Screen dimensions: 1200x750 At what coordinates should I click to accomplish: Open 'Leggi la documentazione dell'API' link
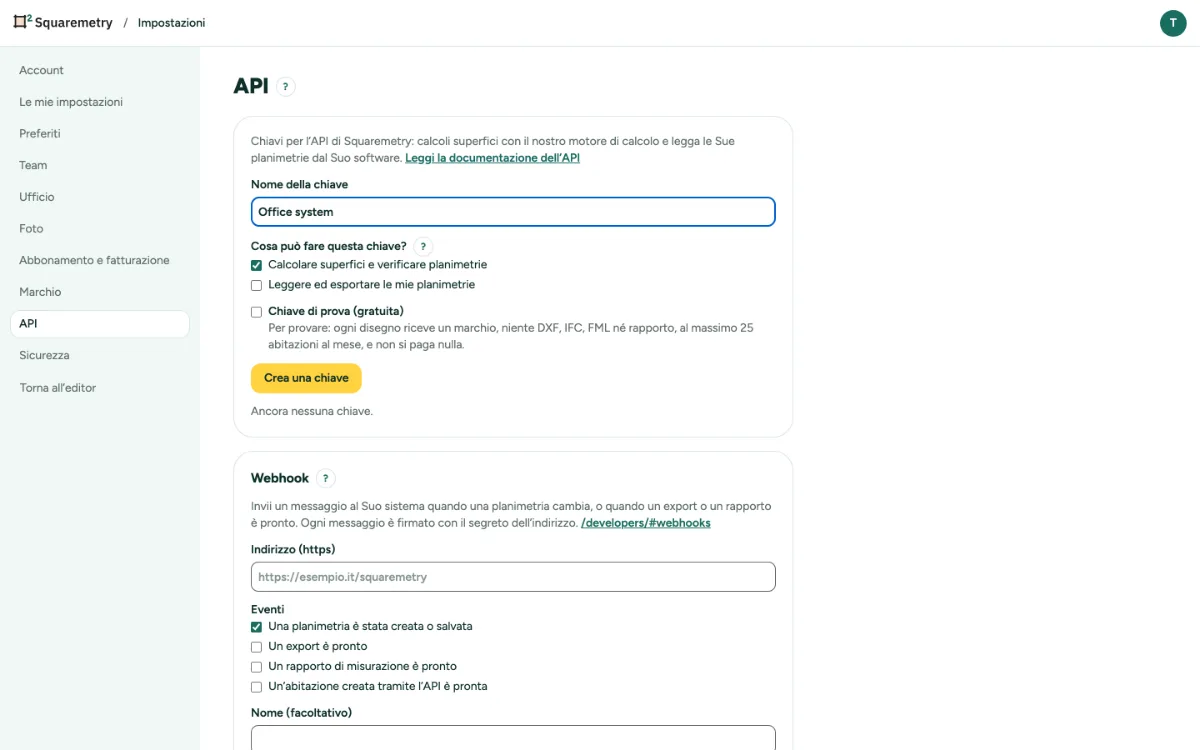click(x=492, y=158)
